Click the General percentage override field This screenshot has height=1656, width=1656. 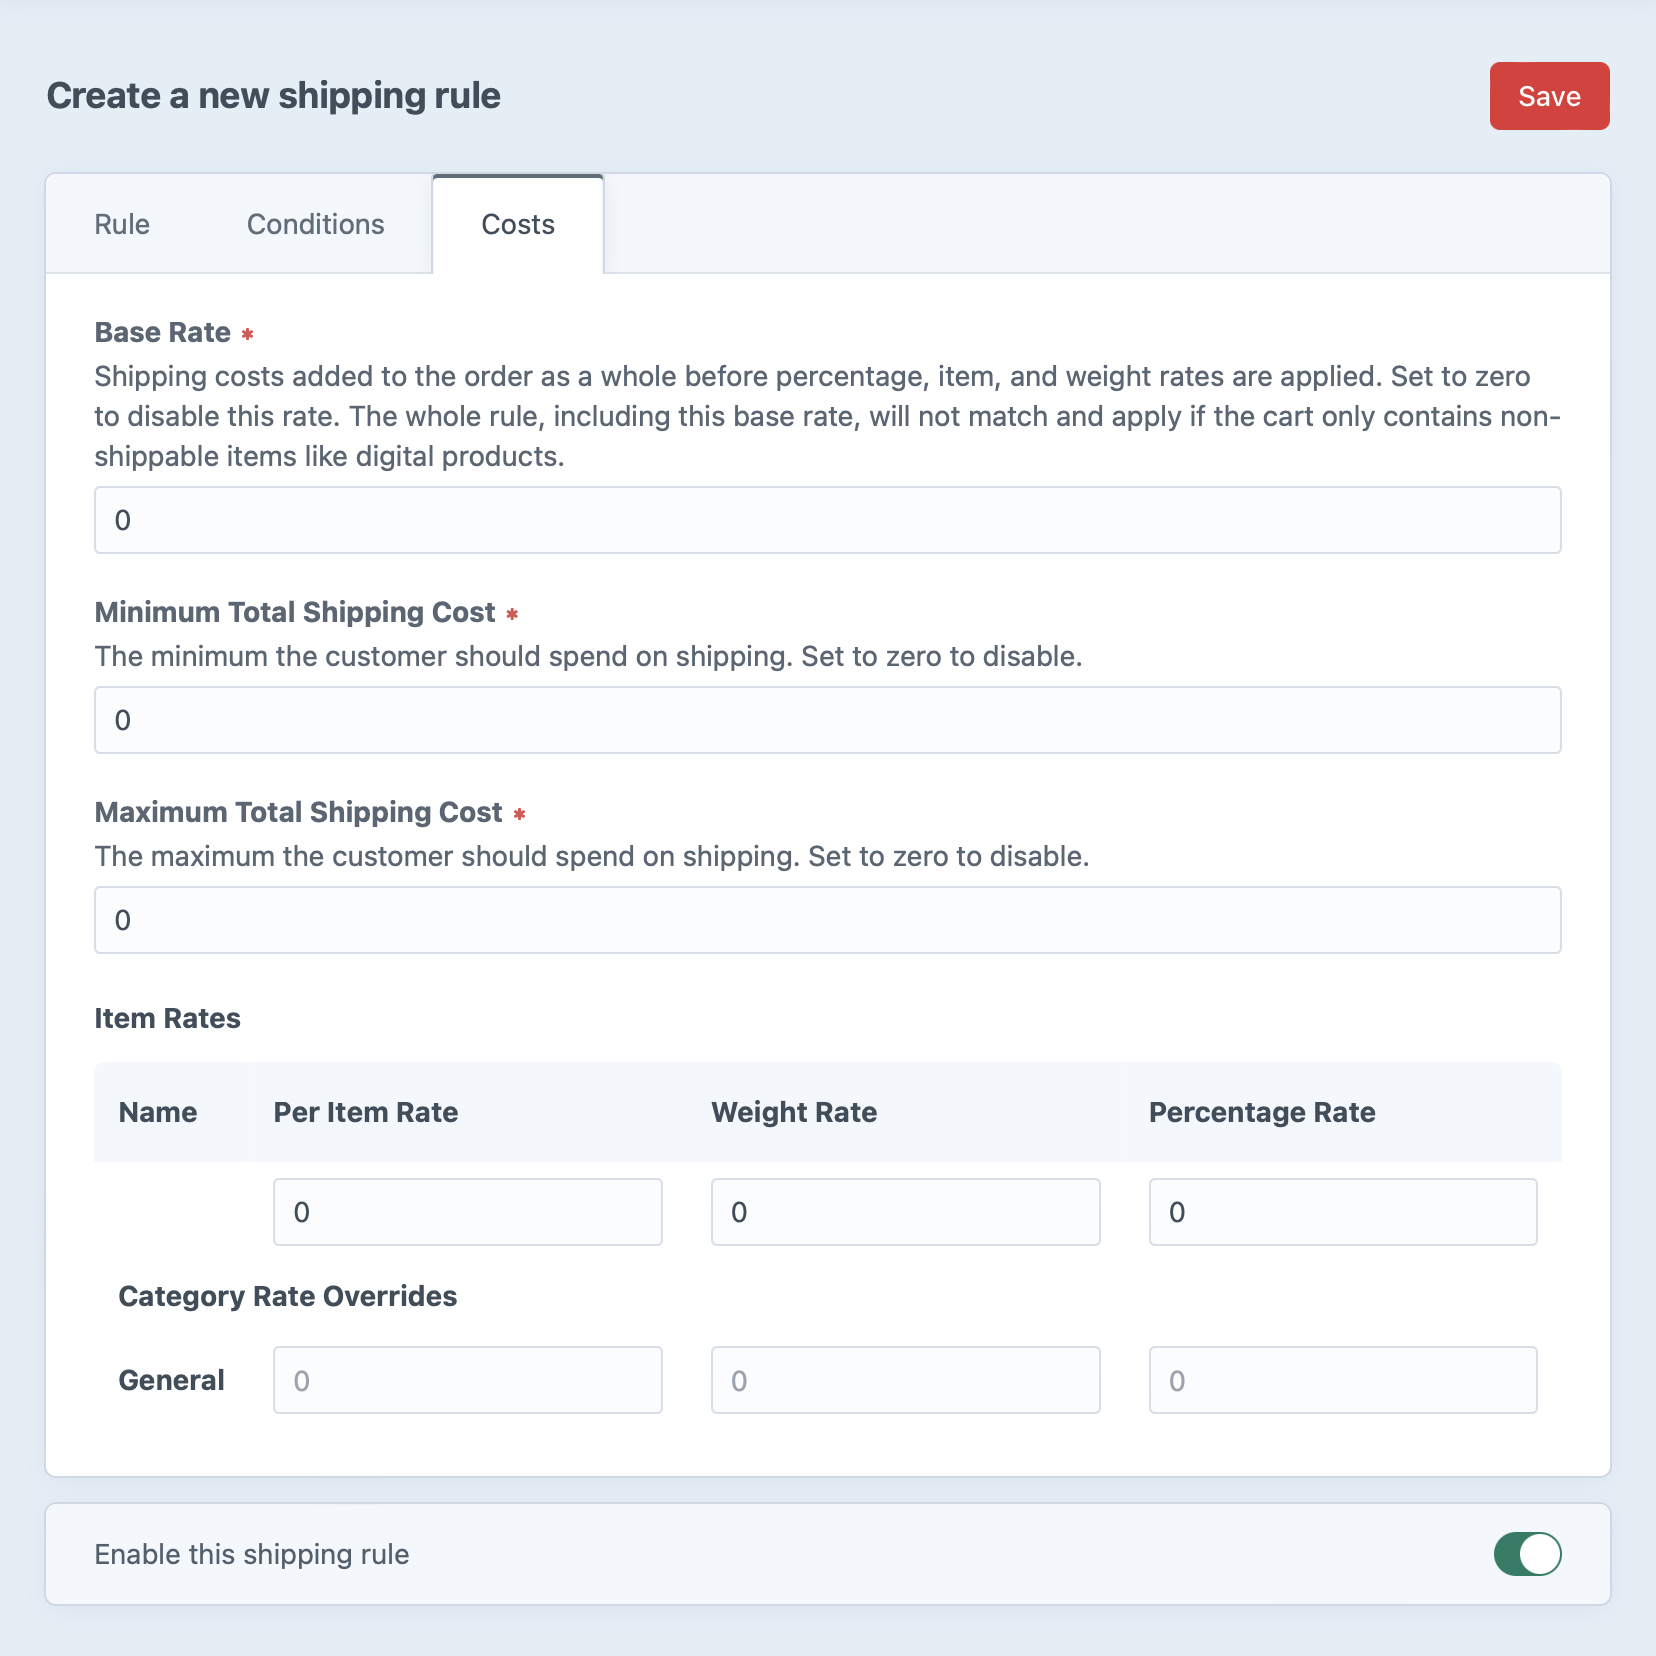1343,1379
